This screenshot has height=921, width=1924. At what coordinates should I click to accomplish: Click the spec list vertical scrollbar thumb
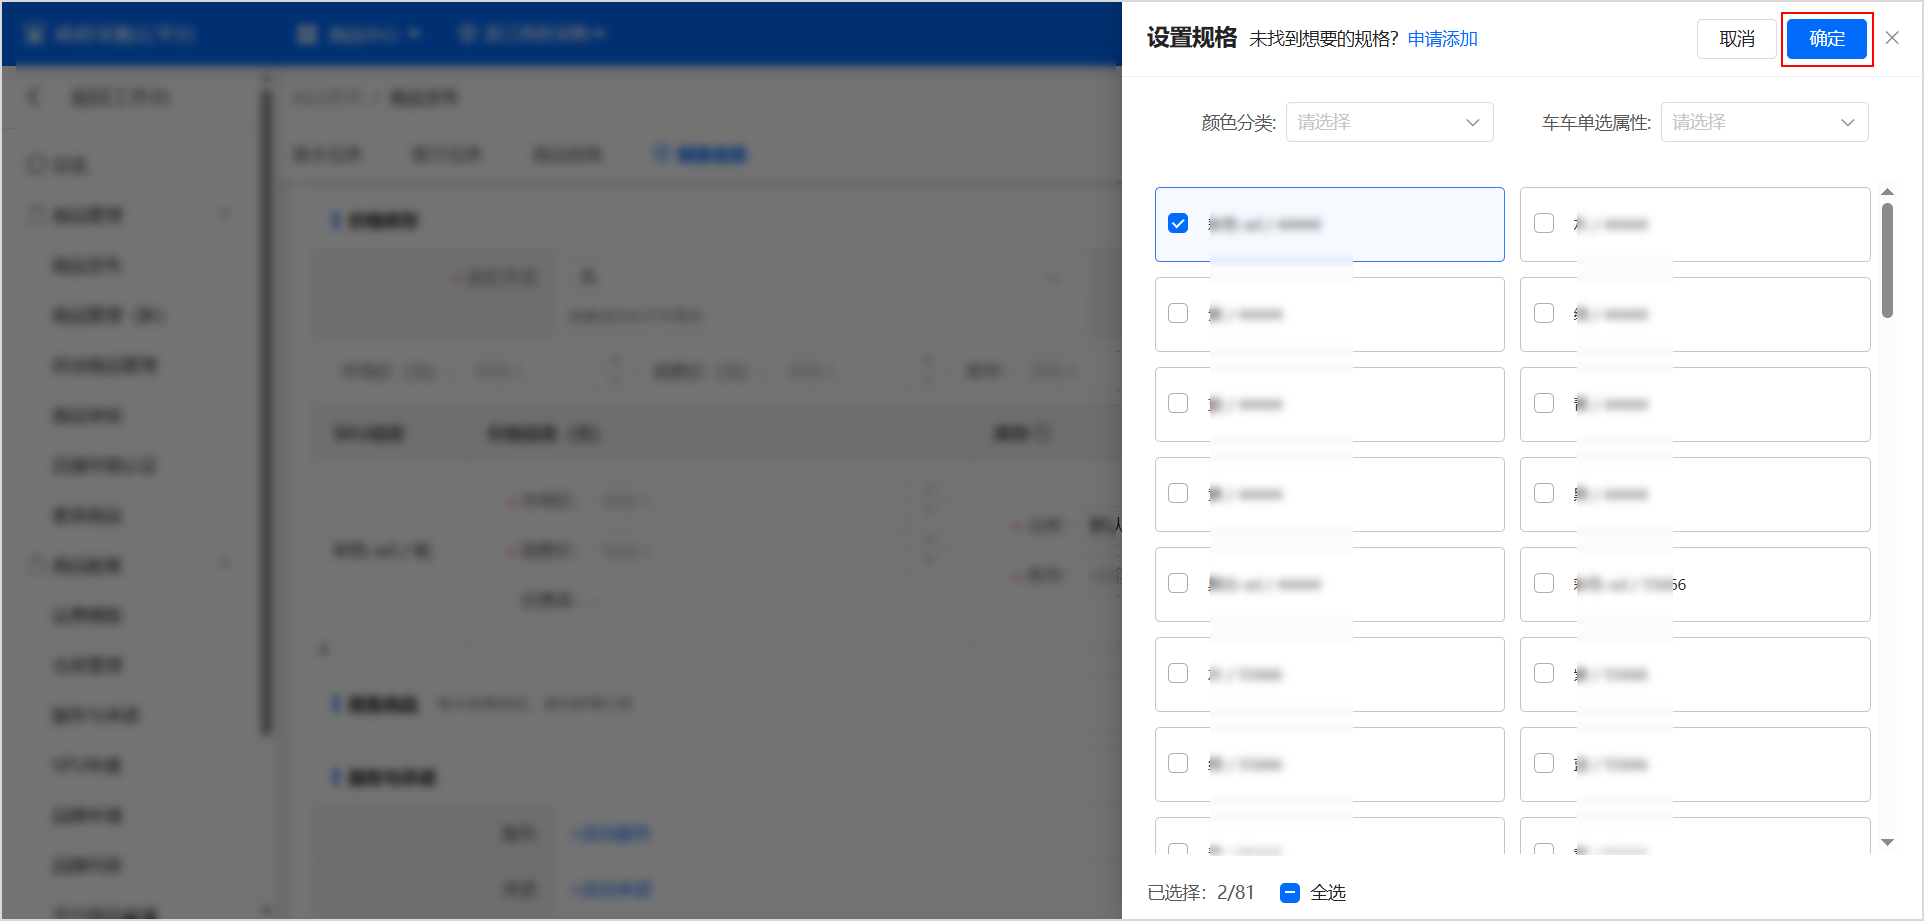tap(1887, 260)
